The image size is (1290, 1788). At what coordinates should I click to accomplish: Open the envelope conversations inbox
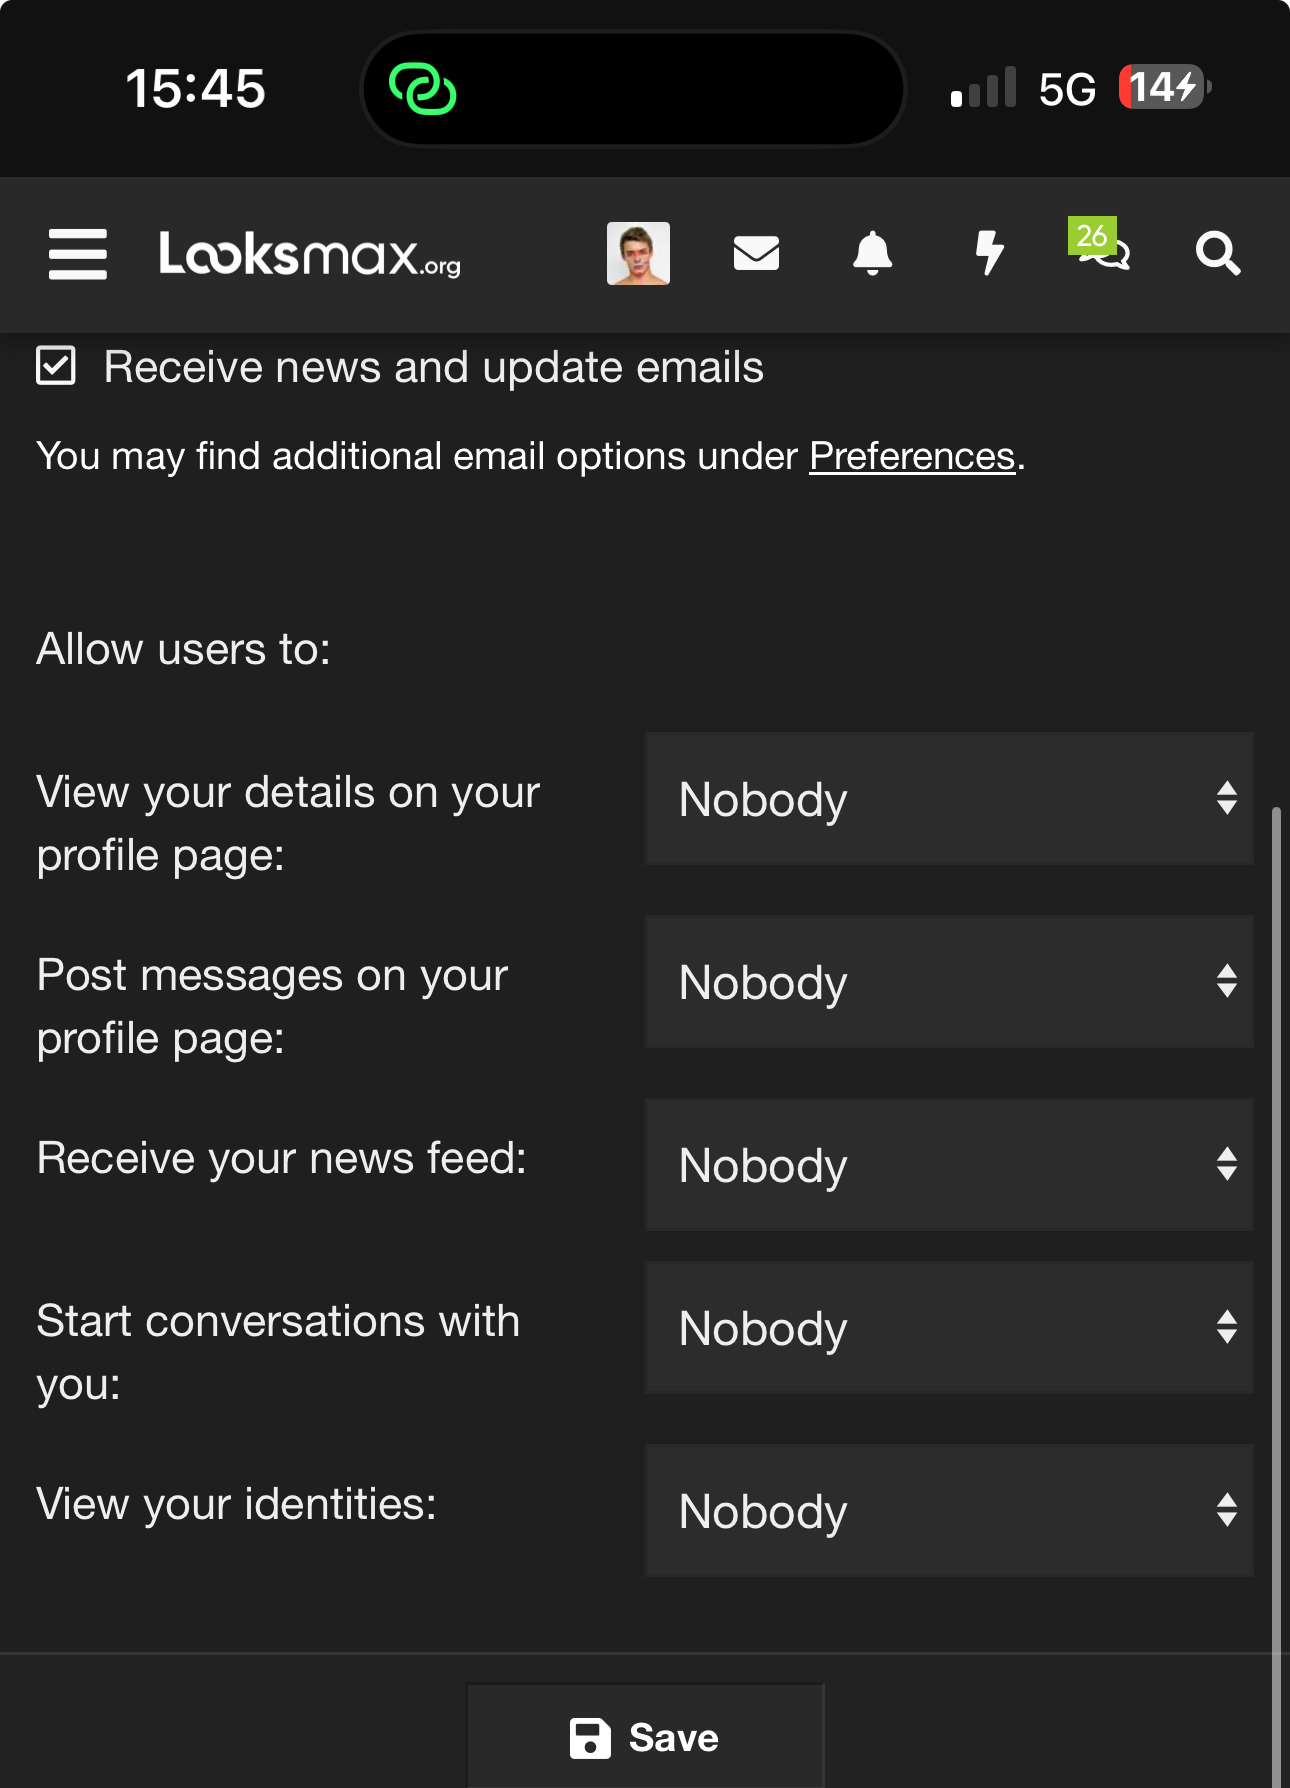756,254
